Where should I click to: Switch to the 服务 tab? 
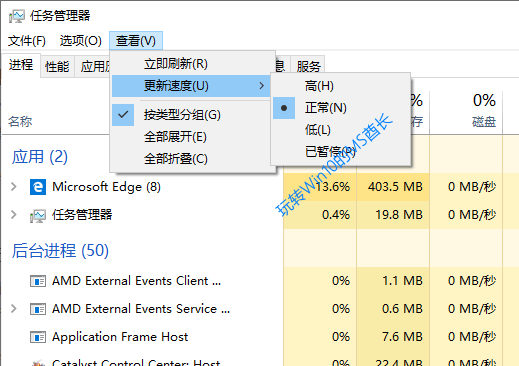308,66
